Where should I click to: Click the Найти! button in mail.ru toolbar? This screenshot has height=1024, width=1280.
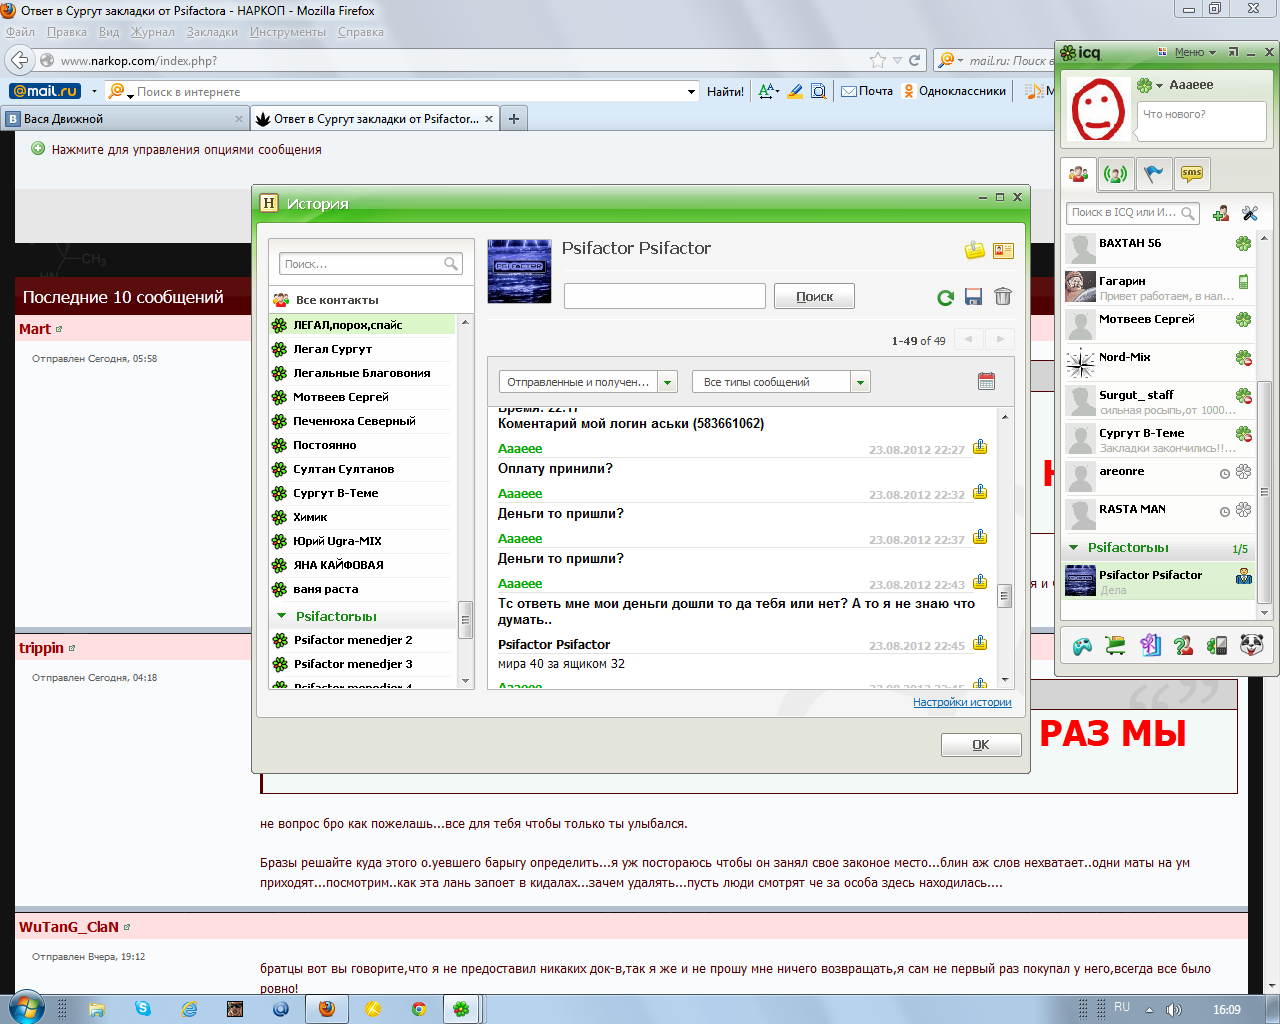(725, 91)
